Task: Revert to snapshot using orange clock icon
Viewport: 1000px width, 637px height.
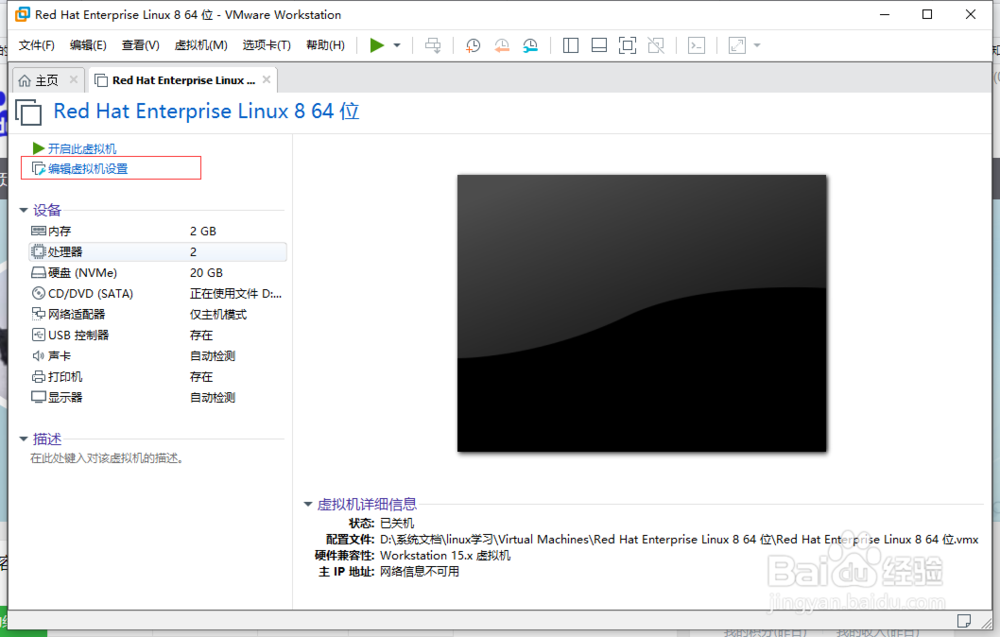Action: (x=502, y=45)
